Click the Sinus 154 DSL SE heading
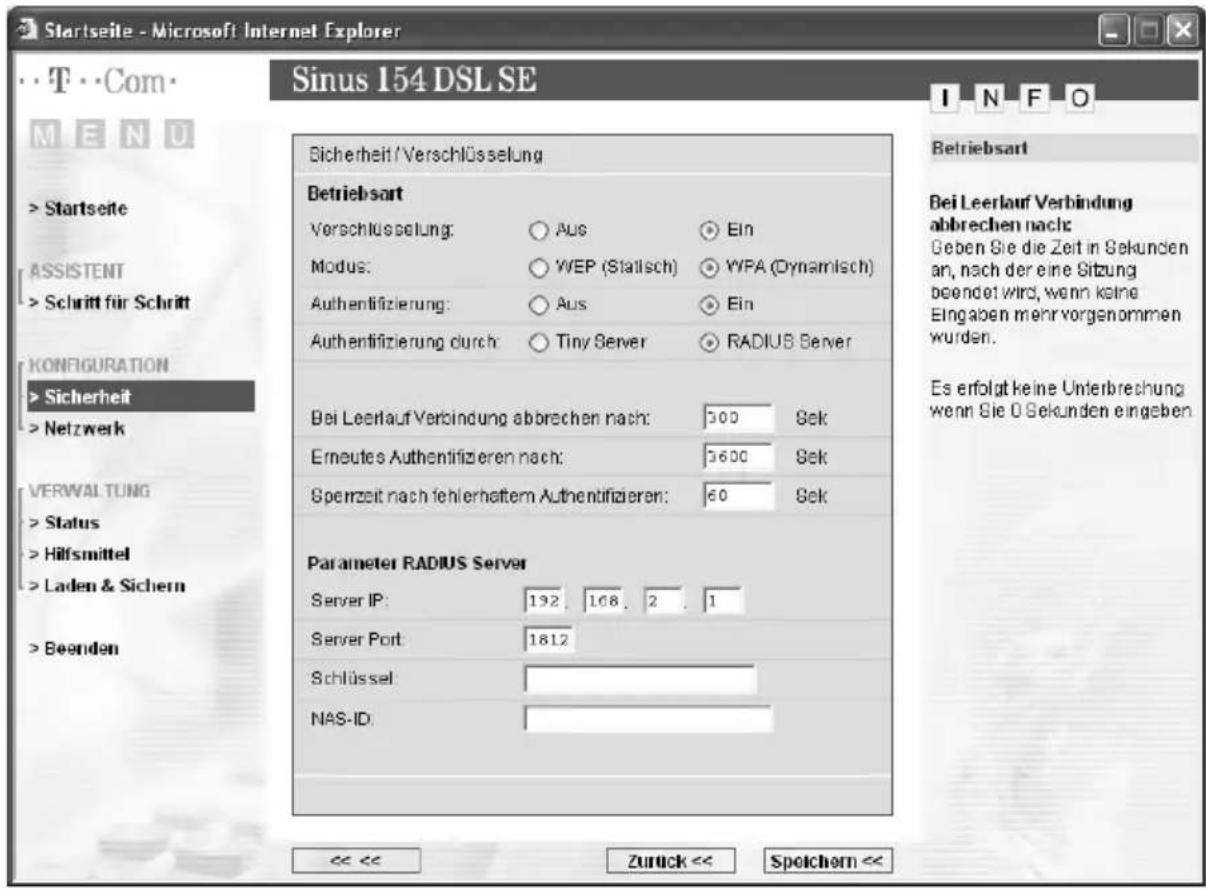The width and height of the screenshot is (1206, 890). [413, 81]
